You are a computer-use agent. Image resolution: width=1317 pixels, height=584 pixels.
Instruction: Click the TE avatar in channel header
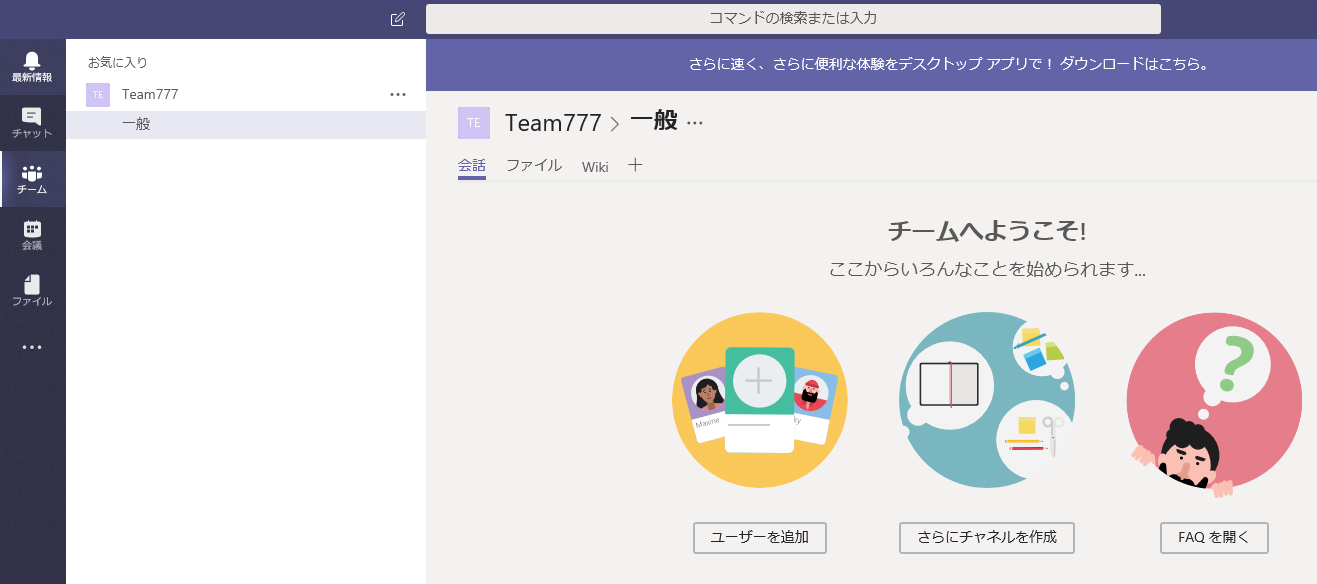[474, 123]
